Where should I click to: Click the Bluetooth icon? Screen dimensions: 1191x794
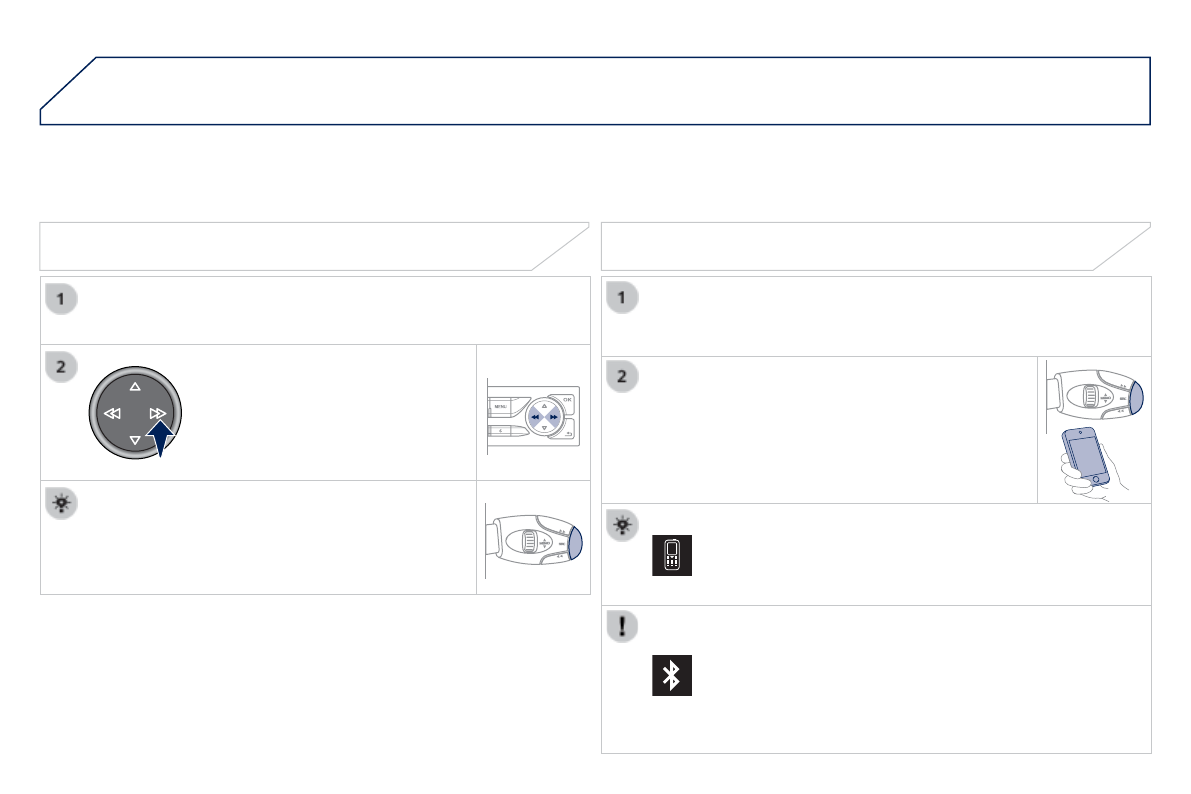click(672, 677)
